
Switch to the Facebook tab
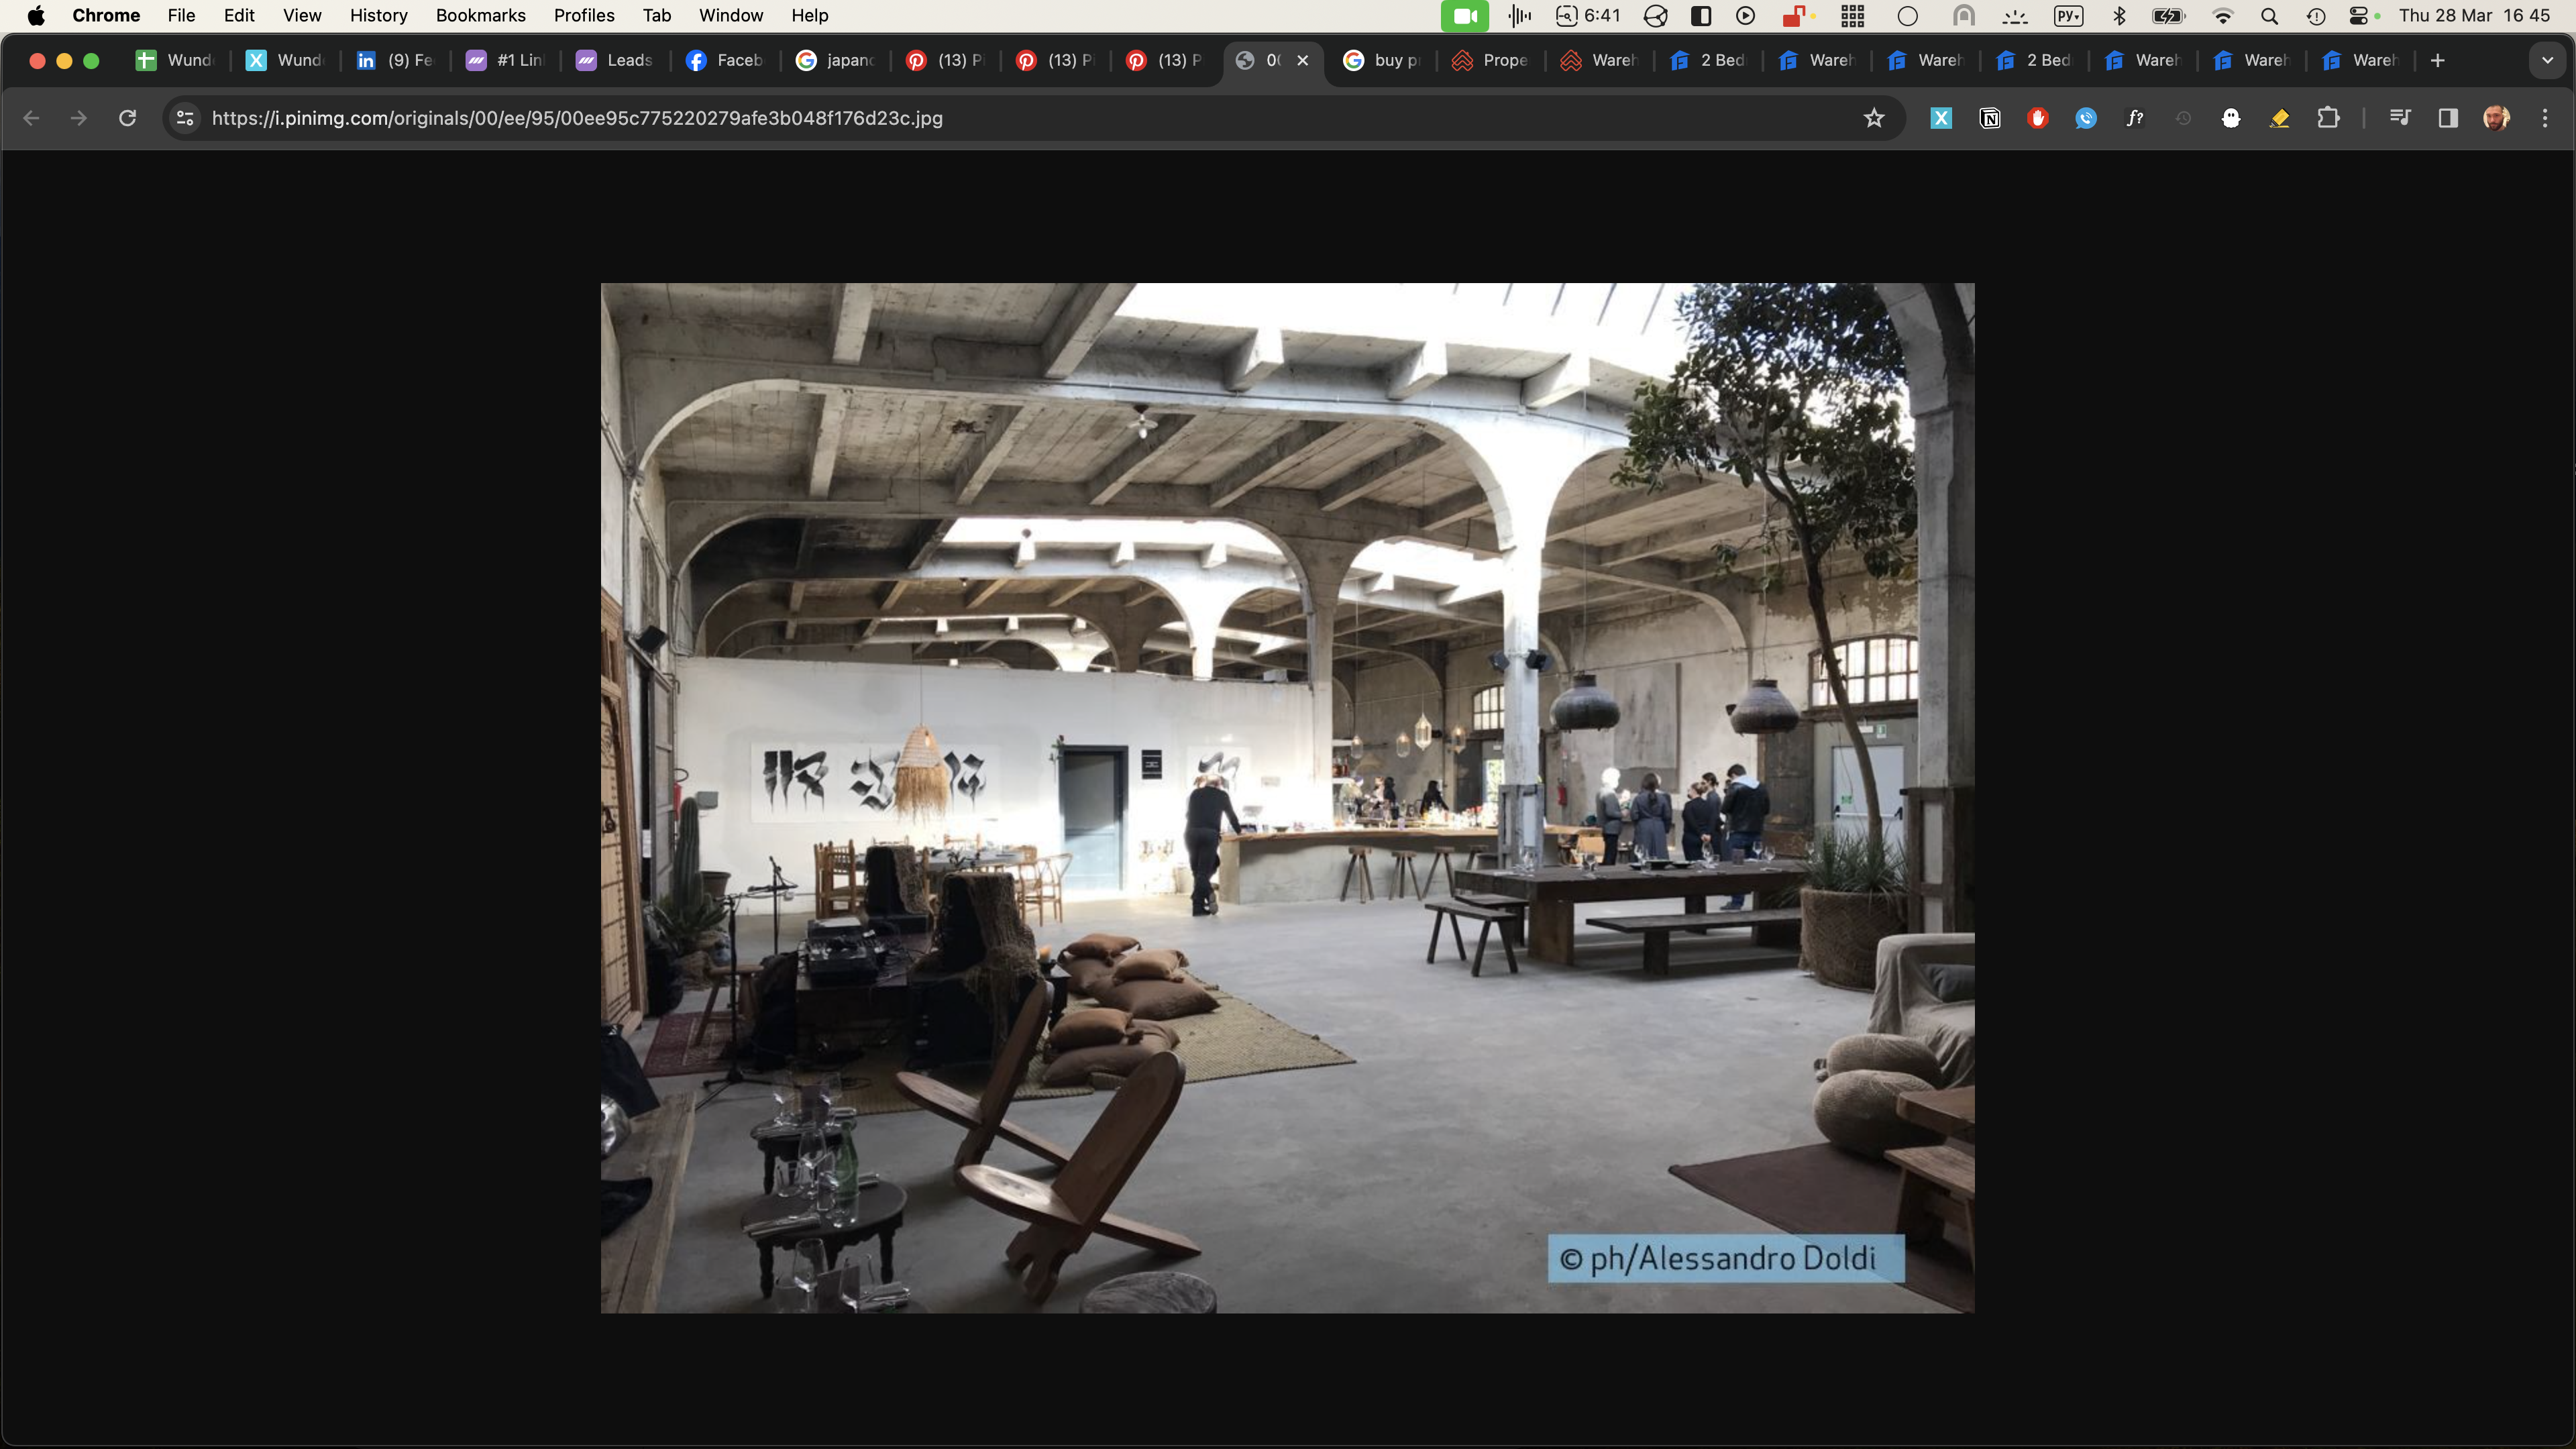725,60
